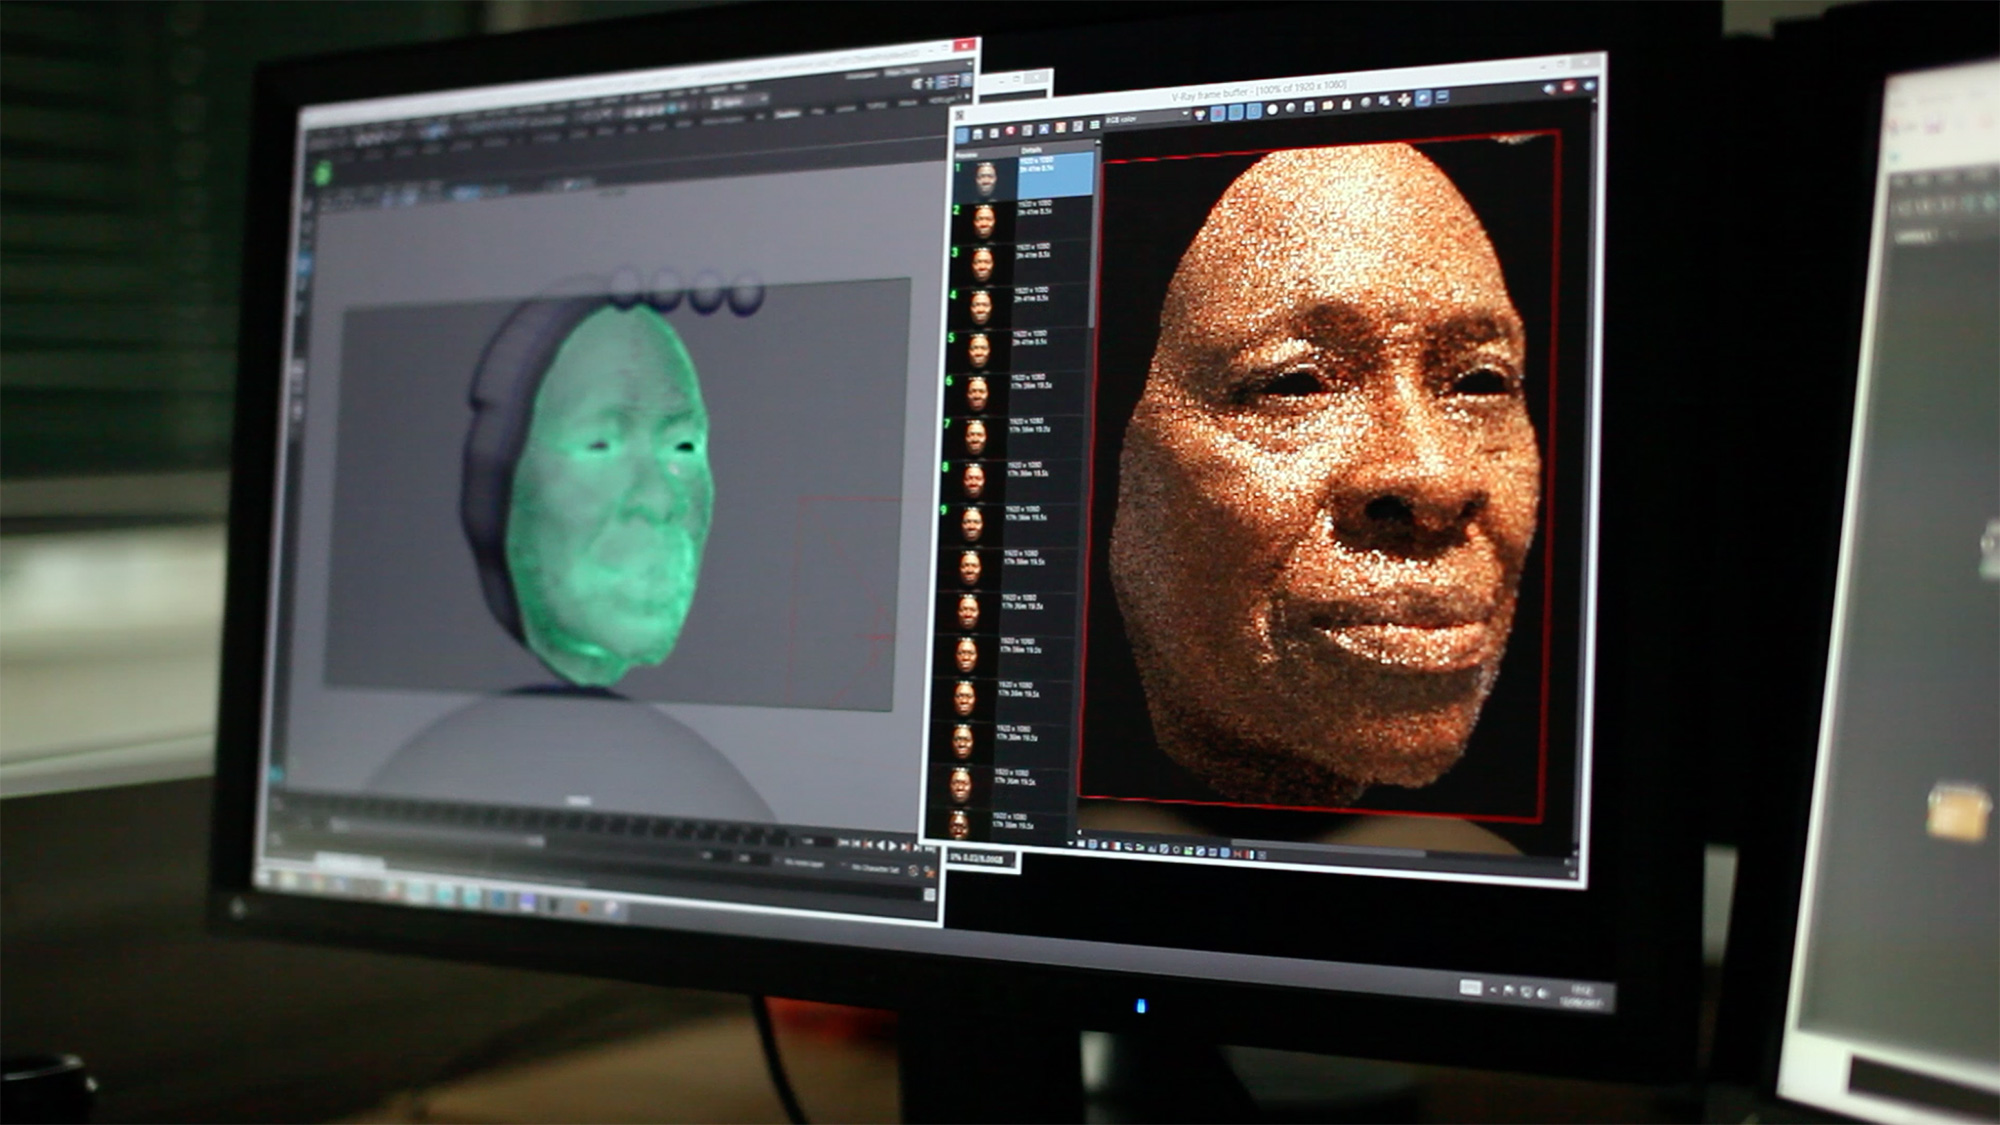Screen dimensions: 2000x1125
Task: Toggle the red channel button
Action: click(1217, 112)
